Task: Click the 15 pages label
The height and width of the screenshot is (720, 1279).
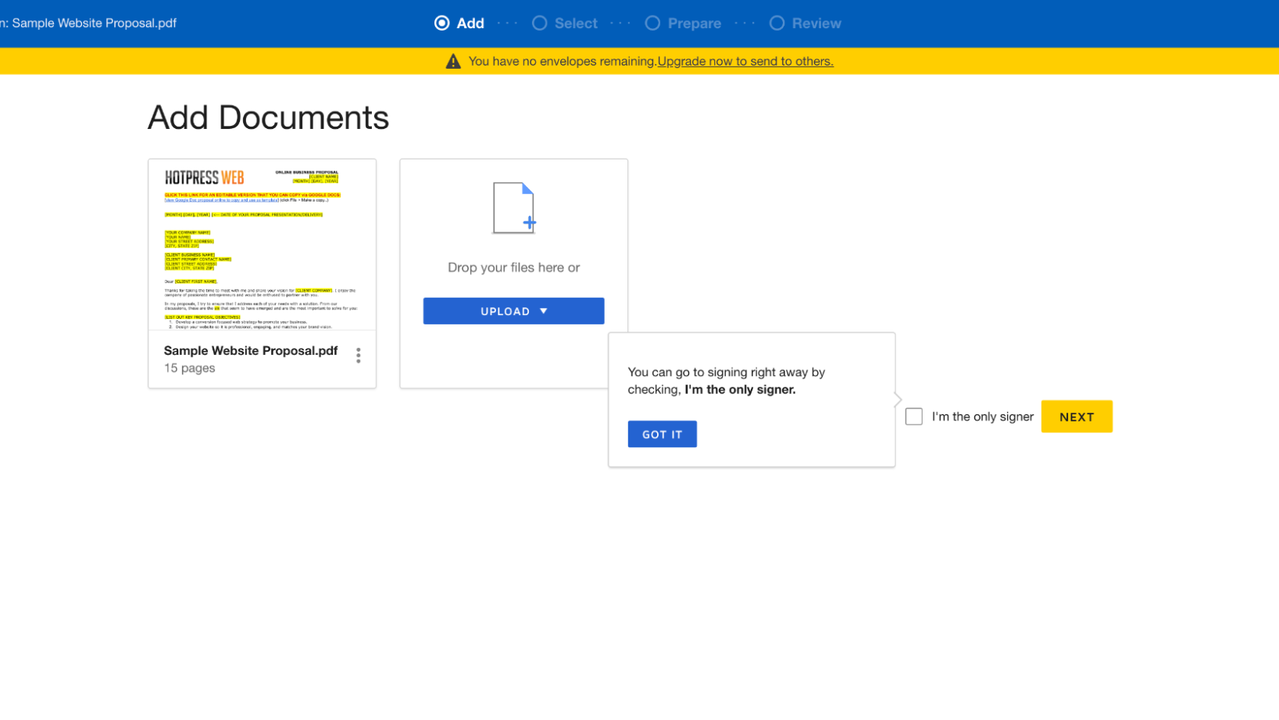Action: 190,368
